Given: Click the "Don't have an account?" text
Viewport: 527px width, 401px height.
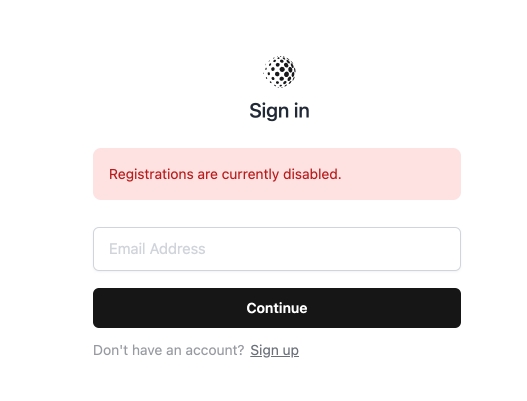Looking at the screenshot, I should click(x=168, y=350).
